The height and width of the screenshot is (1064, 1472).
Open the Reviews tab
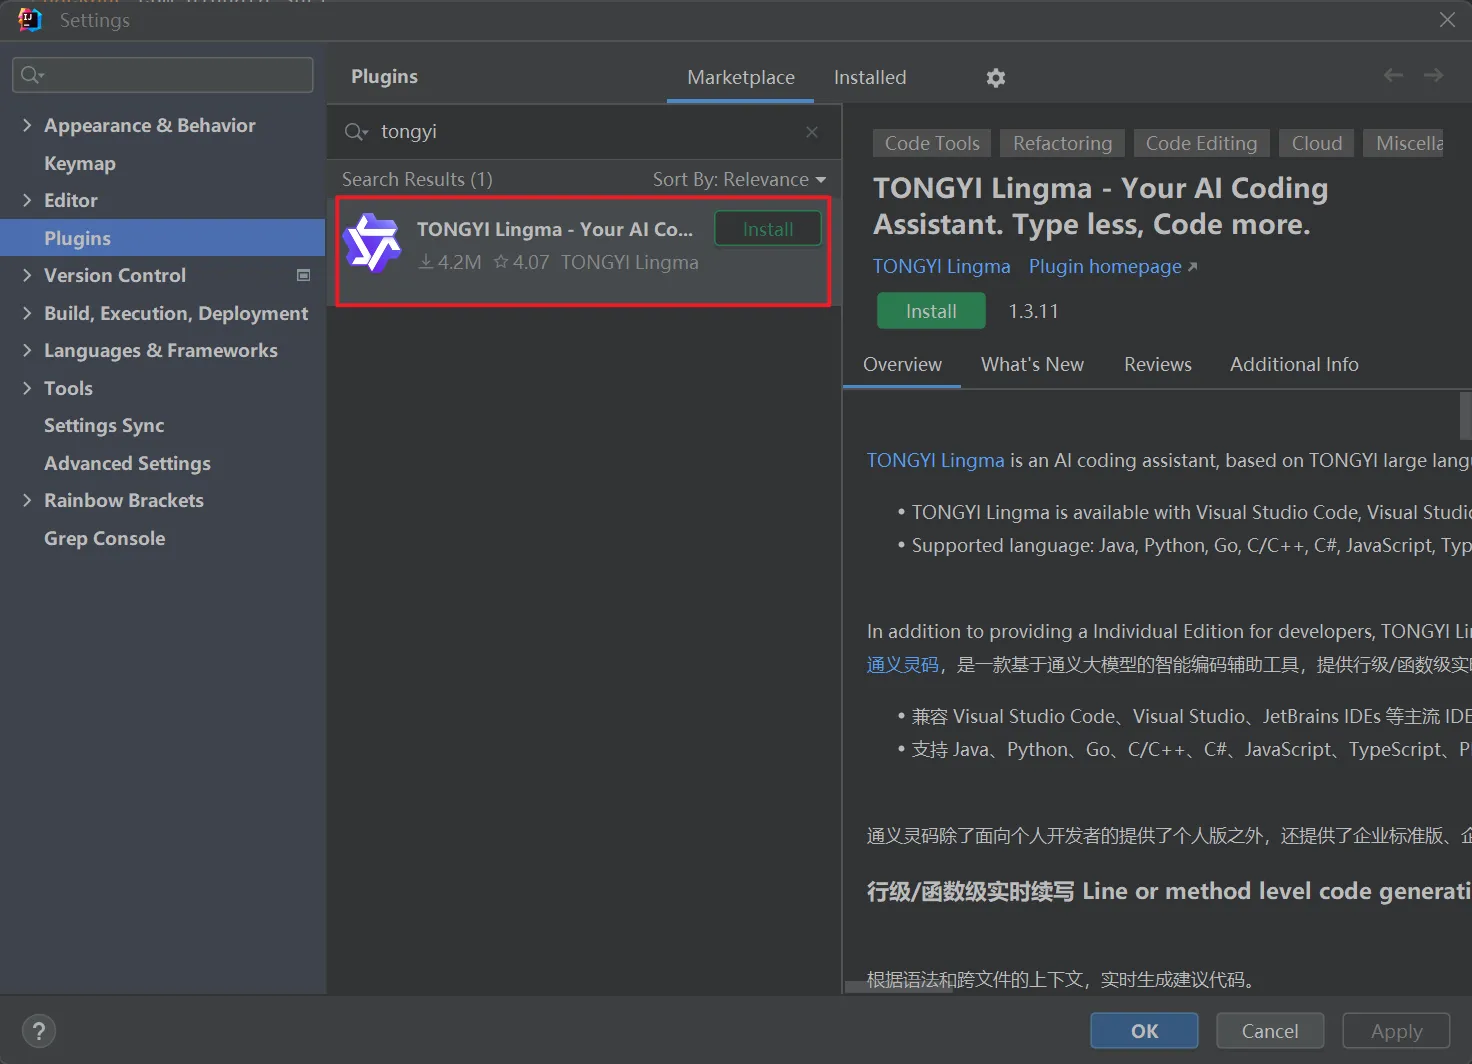click(x=1158, y=364)
